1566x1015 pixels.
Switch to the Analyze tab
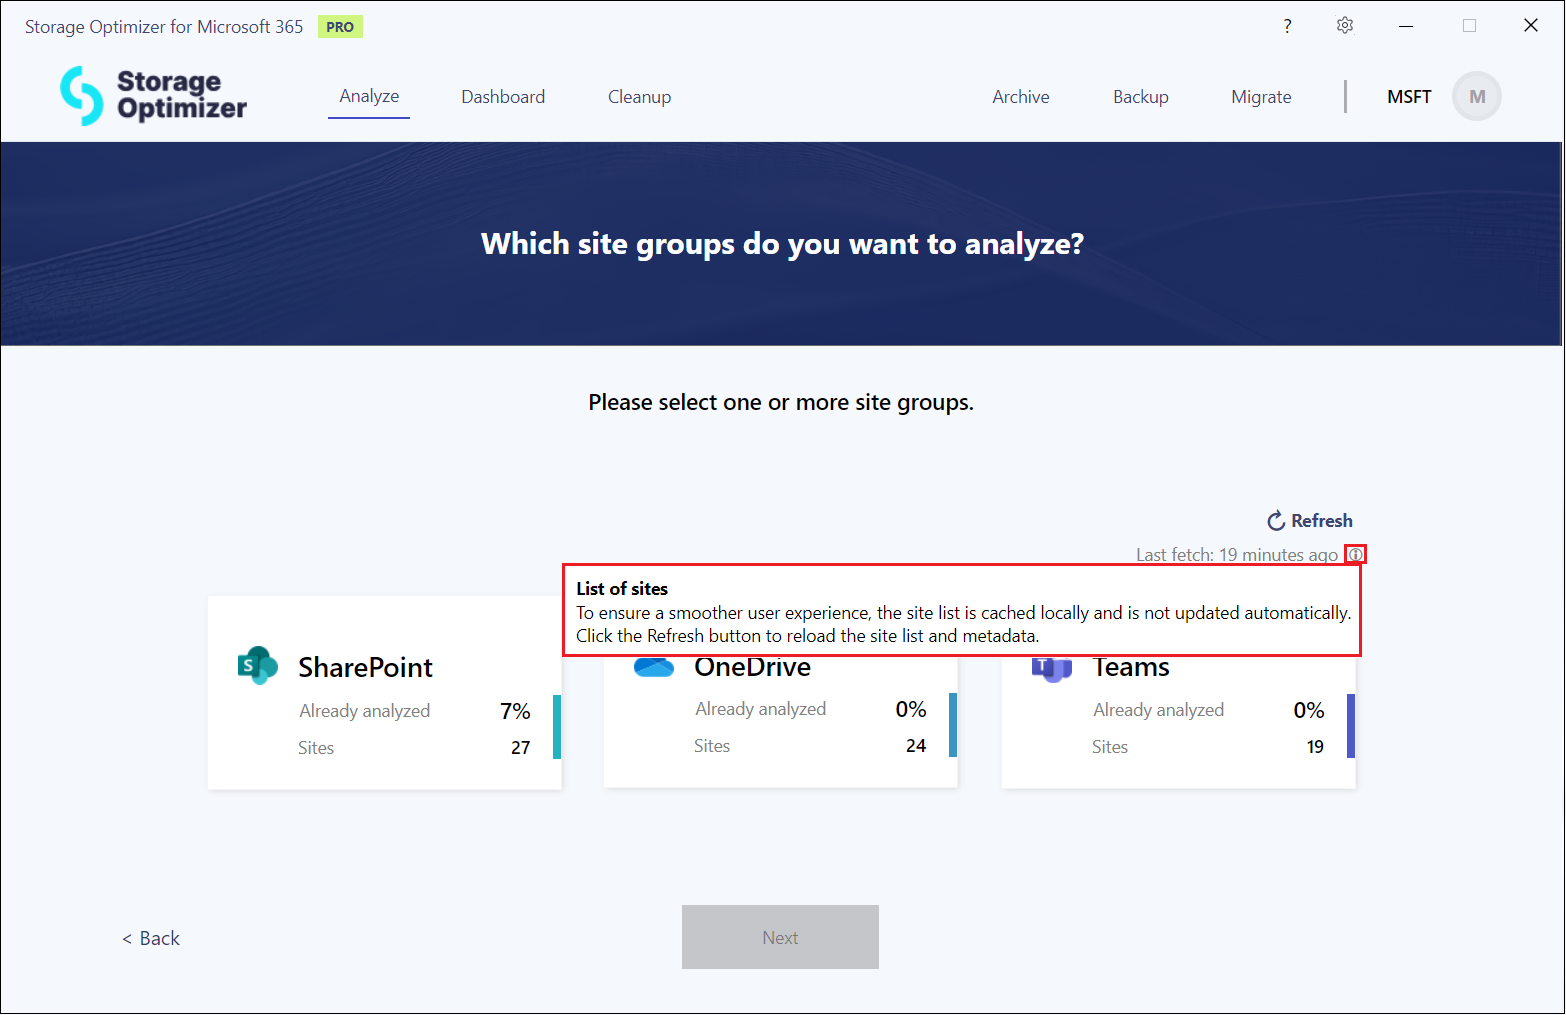pos(369,96)
